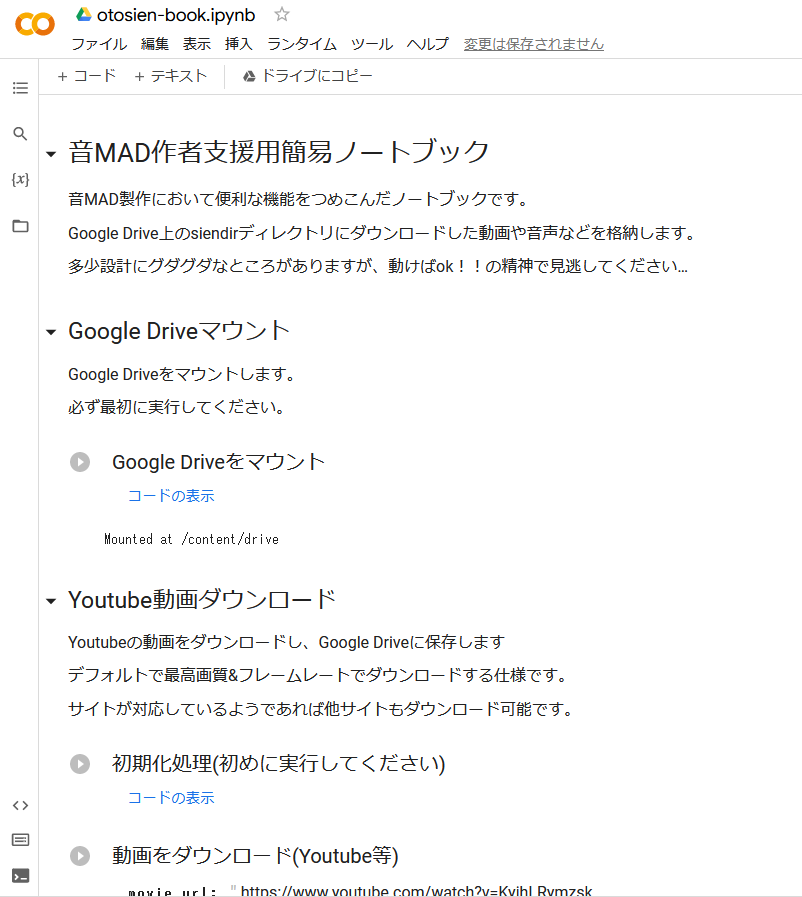The image size is (802, 897).
Task: Click the line mentioning the siendir directory
Action: tap(382, 233)
